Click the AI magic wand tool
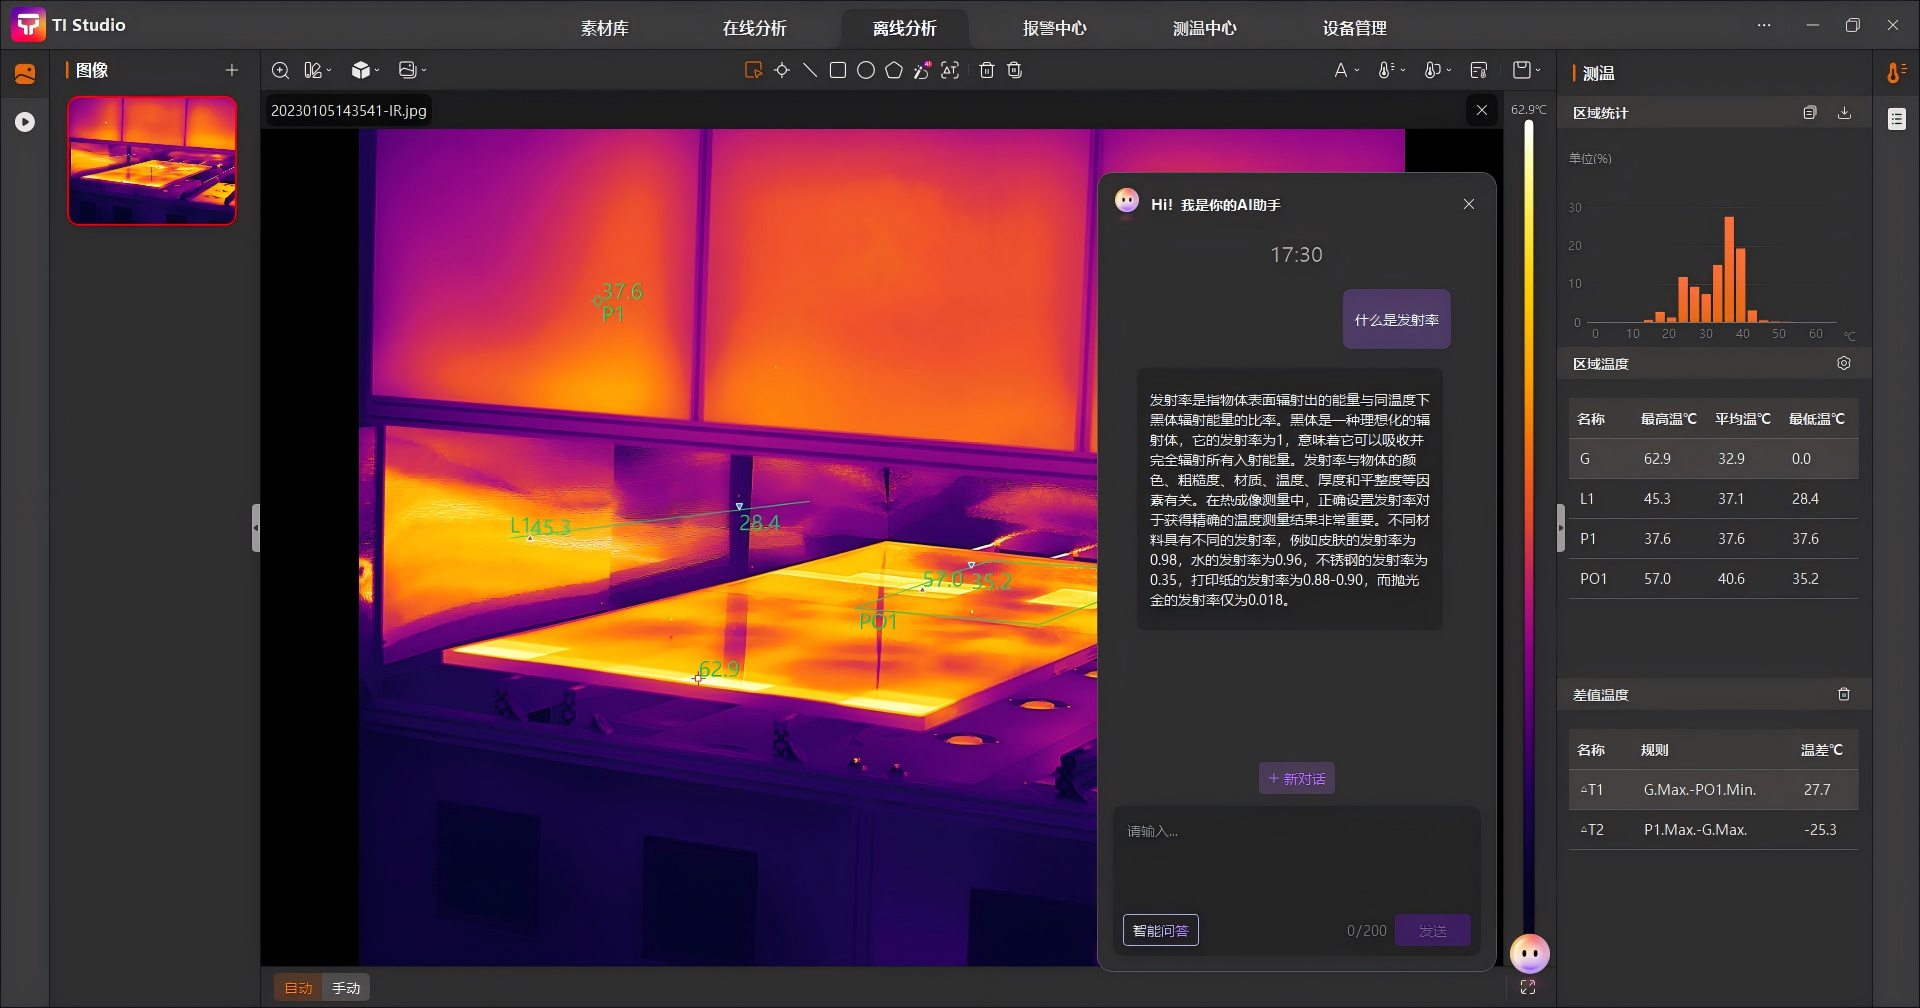The width and height of the screenshot is (1920, 1008). click(922, 70)
